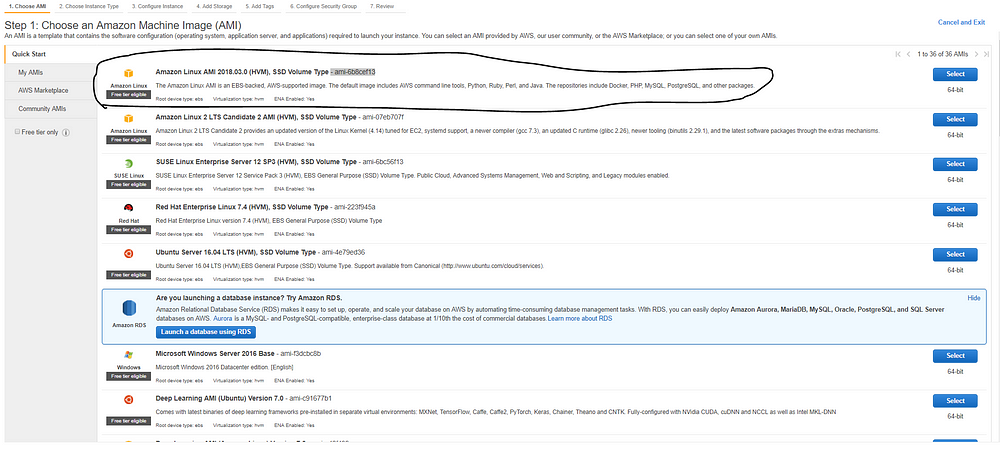Enable the Free tier only checkbox
The height and width of the screenshot is (456, 1000).
pos(17,132)
